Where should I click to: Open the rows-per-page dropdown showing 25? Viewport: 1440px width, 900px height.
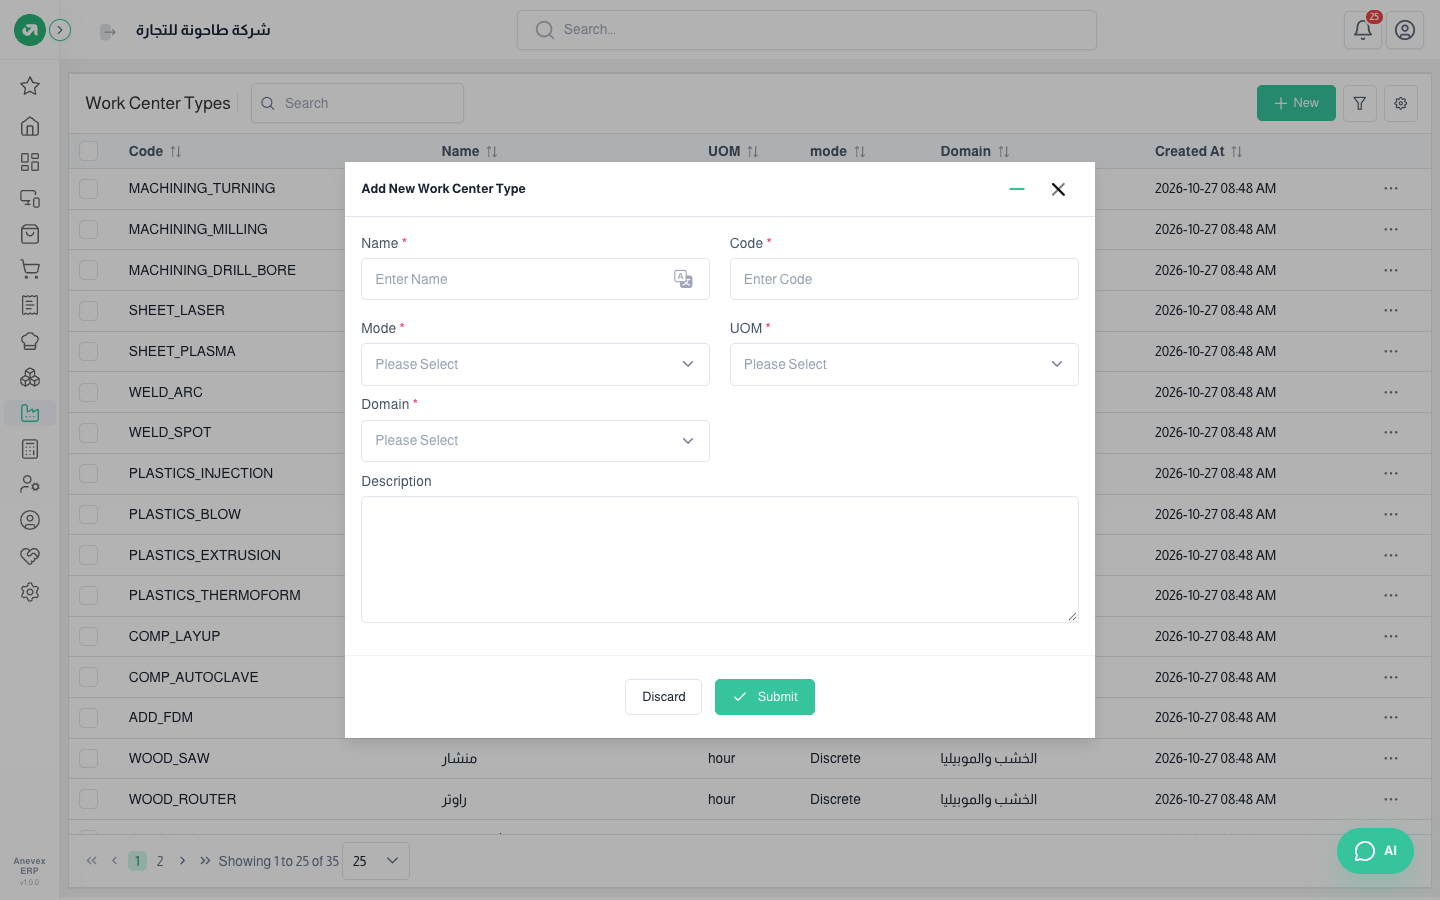376,861
